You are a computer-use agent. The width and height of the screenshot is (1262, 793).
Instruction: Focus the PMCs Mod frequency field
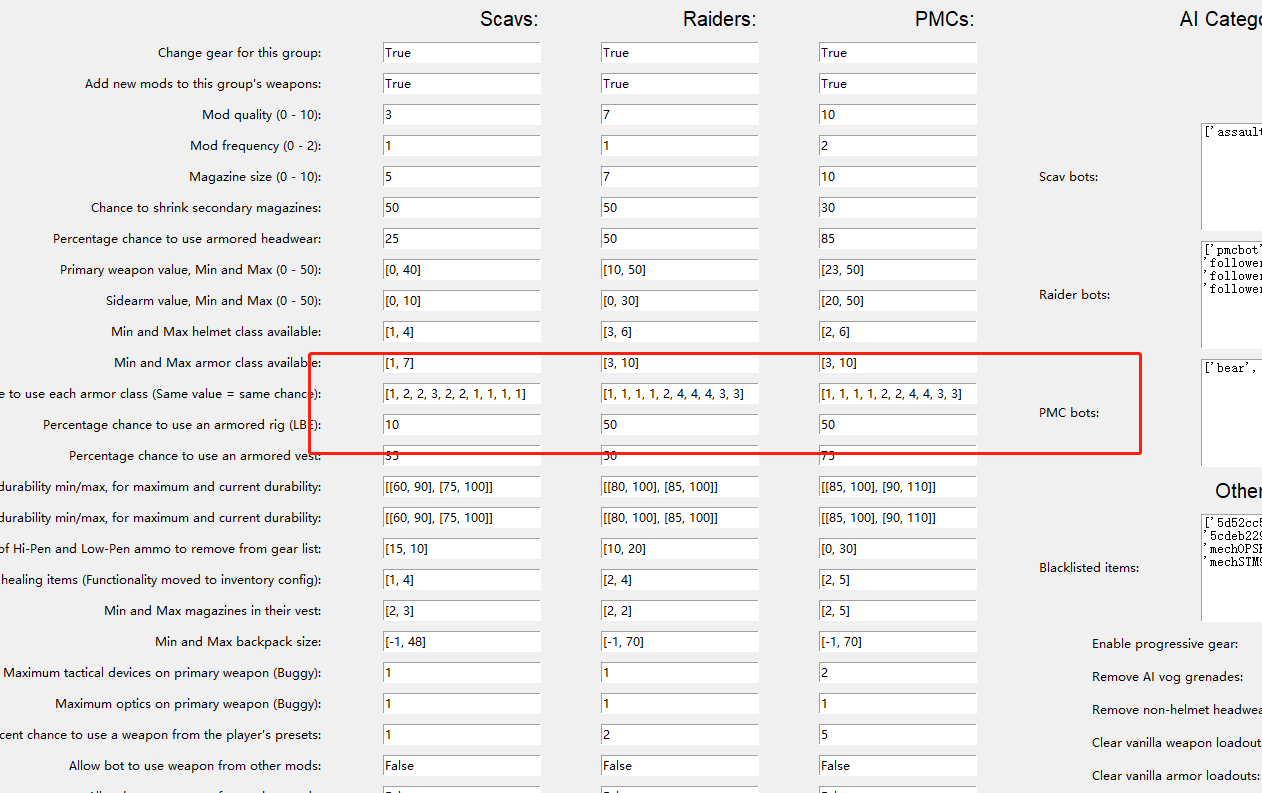pyautogui.click(x=897, y=146)
